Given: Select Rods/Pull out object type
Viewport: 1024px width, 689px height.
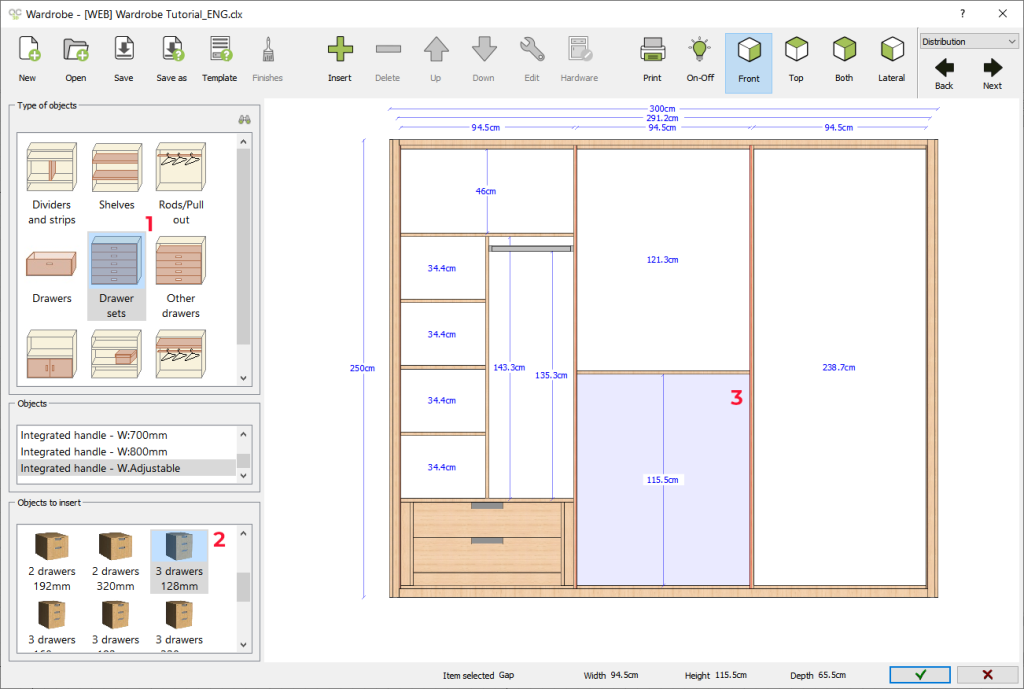Looking at the screenshot, I should (181, 184).
